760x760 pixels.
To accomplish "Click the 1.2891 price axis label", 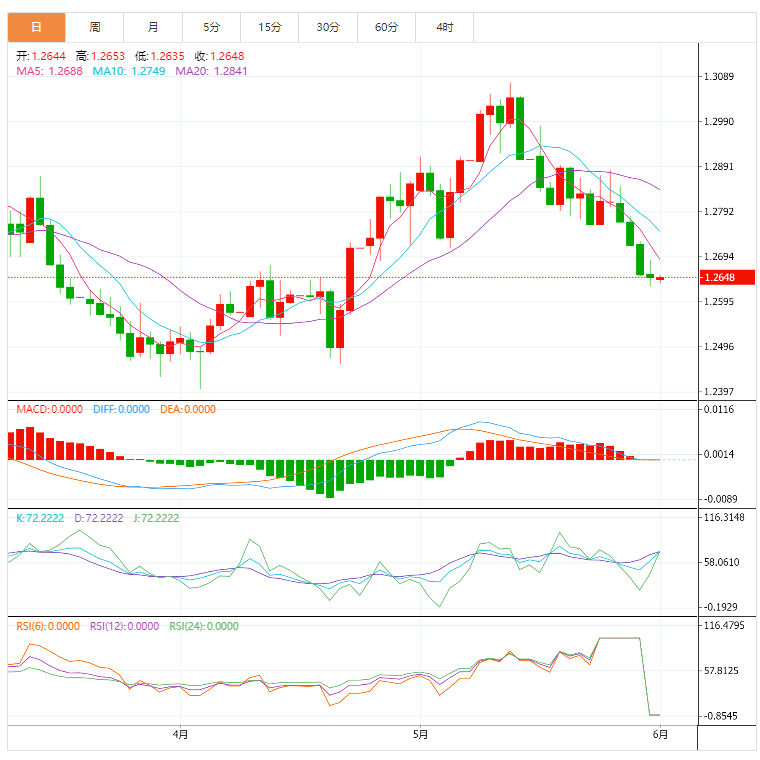I will click(x=719, y=167).
